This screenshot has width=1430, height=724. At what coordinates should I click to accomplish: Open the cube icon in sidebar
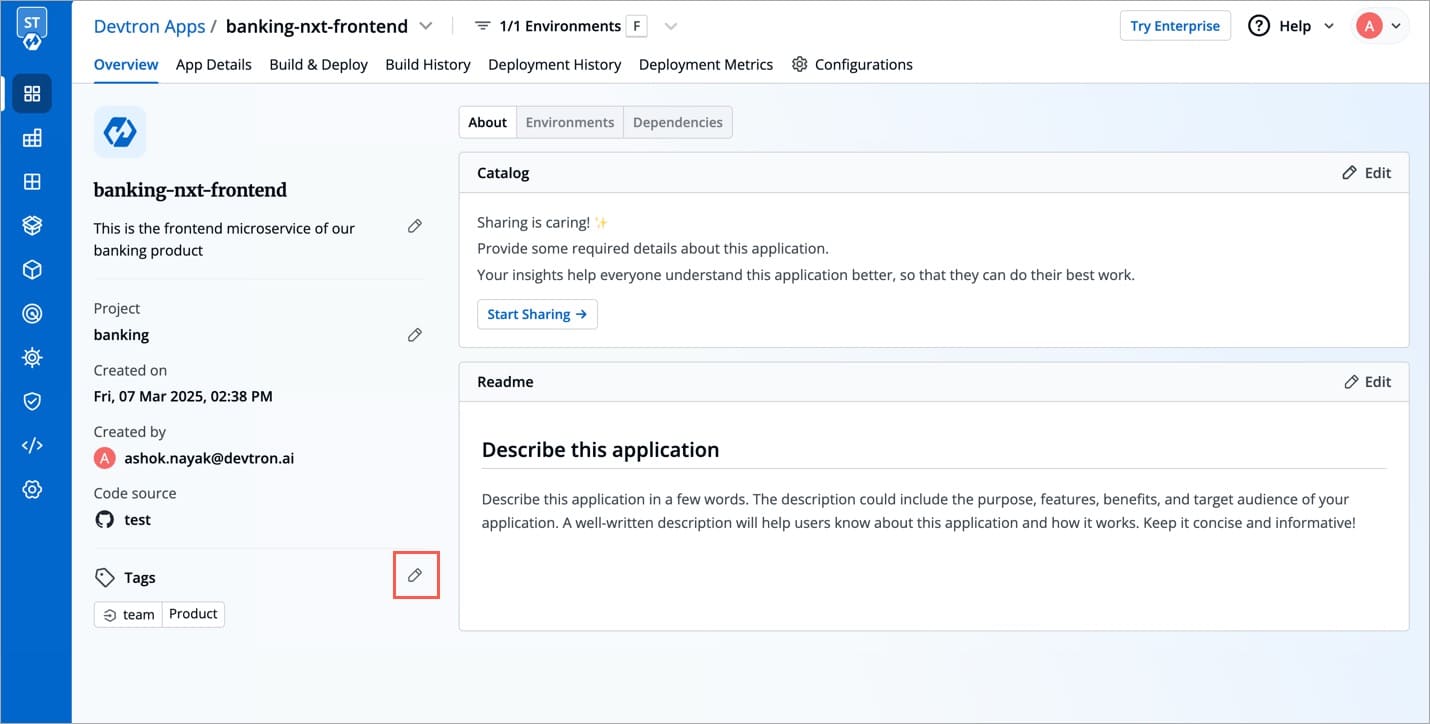click(32, 270)
